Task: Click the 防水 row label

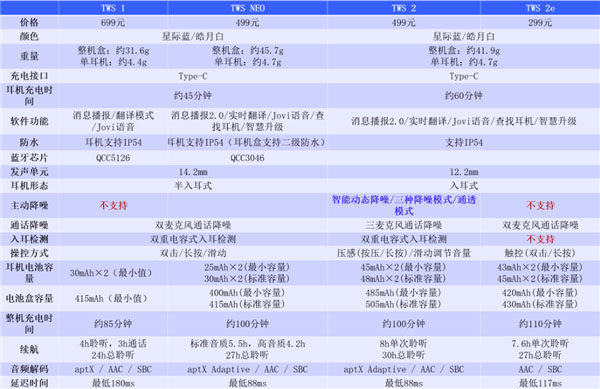Action: (x=29, y=143)
